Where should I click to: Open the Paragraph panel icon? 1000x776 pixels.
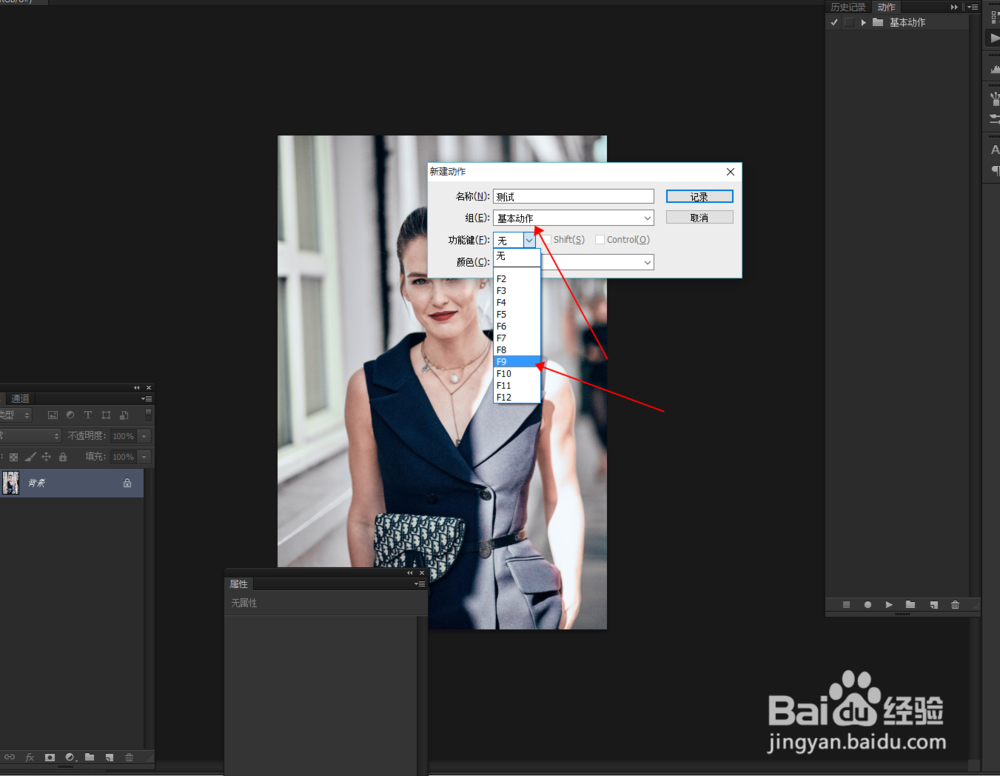pyautogui.click(x=995, y=170)
